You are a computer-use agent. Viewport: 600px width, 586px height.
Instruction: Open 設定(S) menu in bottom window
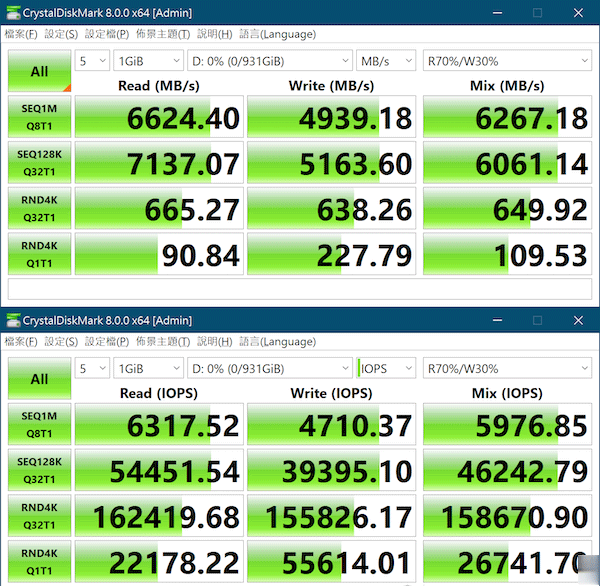click(x=61, y=341)
